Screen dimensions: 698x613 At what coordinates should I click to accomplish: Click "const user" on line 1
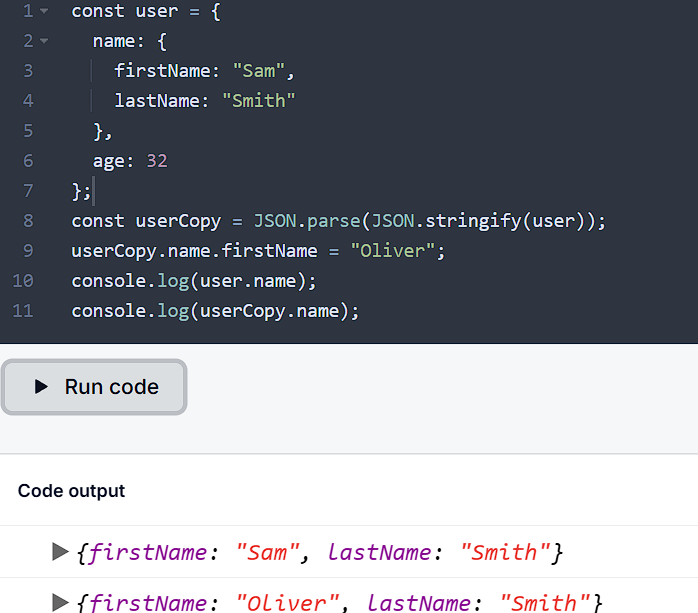(x=125, y=11)
